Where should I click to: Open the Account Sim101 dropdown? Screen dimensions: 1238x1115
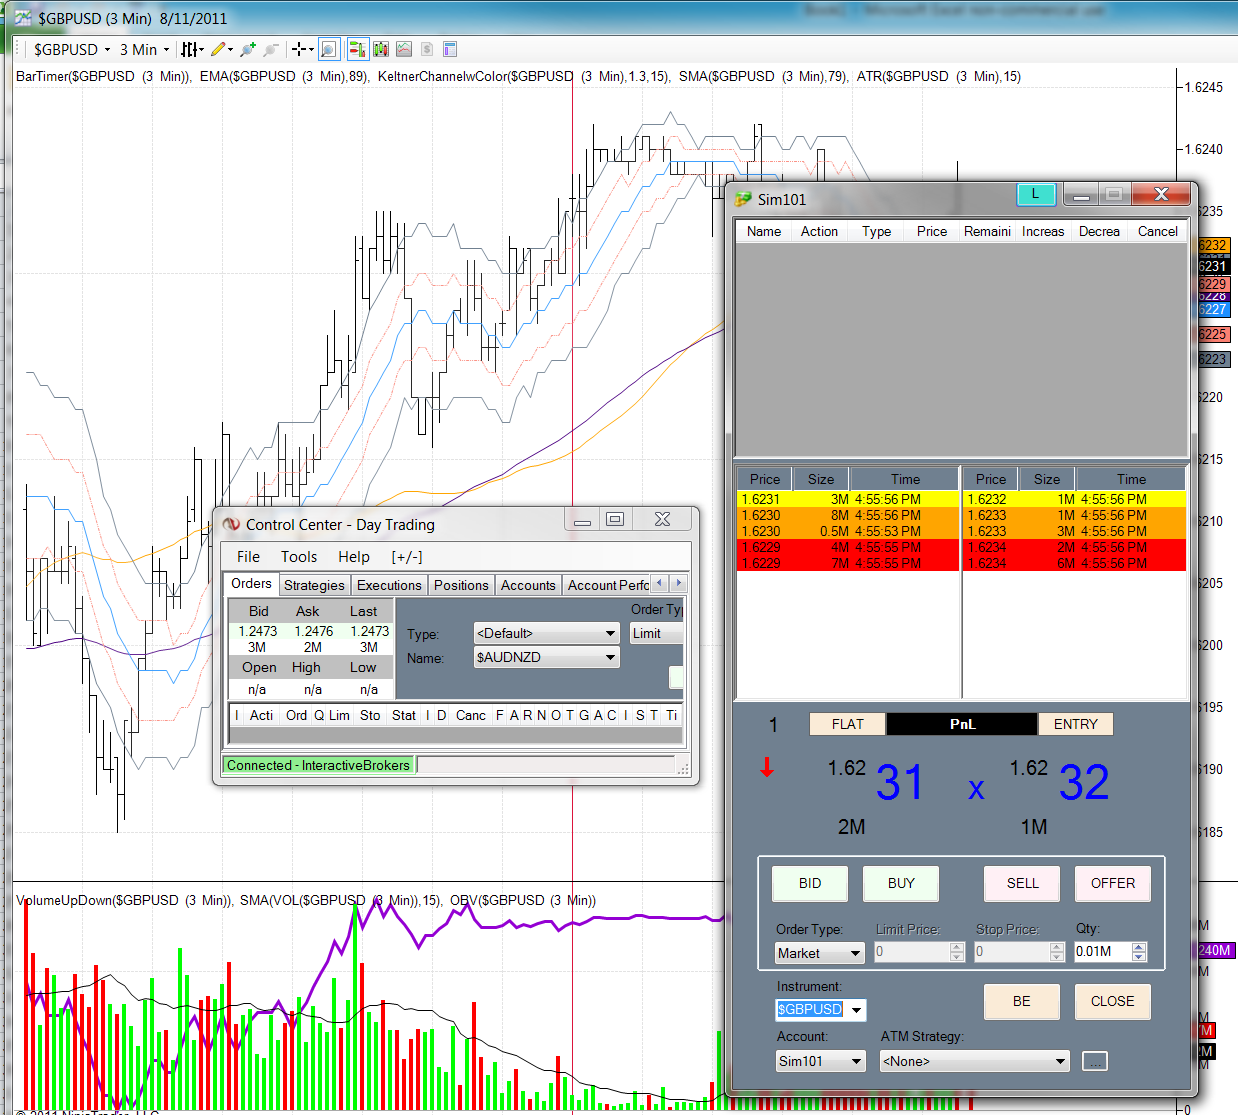click(821, 1061)
